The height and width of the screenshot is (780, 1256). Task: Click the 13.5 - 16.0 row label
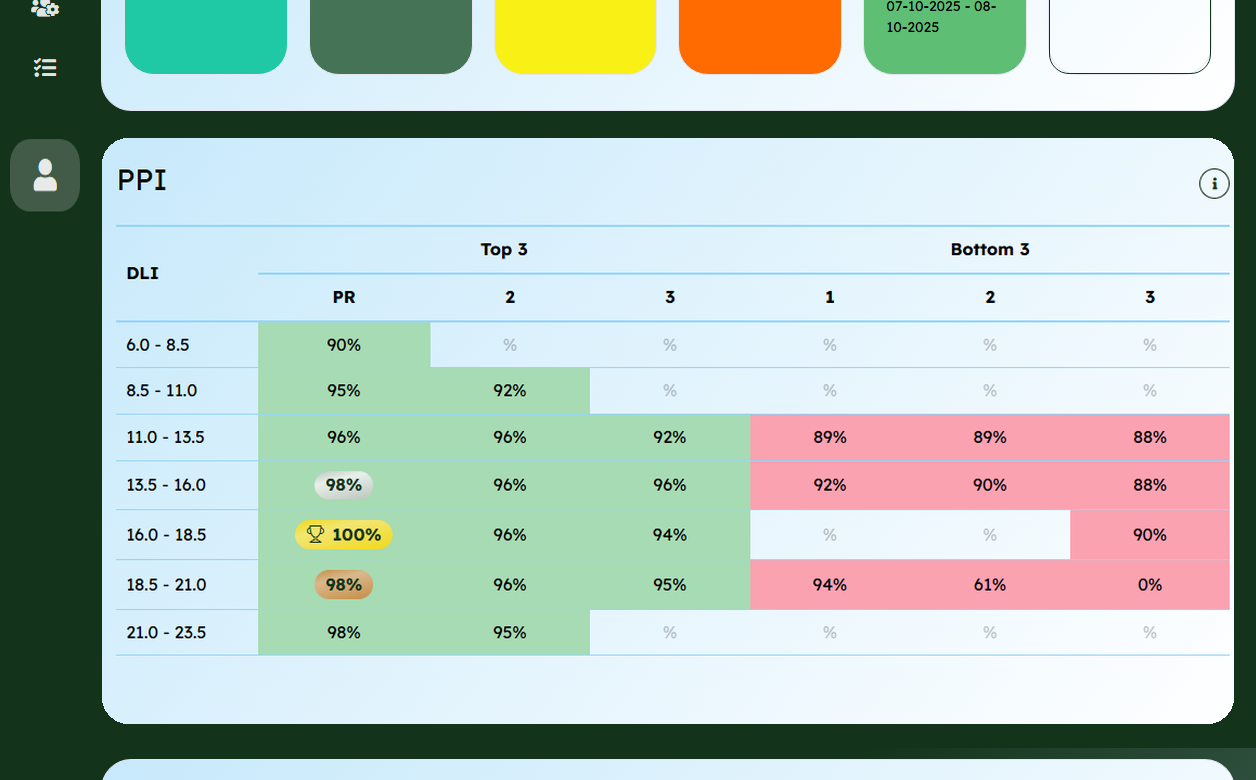click(x=166, y=485)
